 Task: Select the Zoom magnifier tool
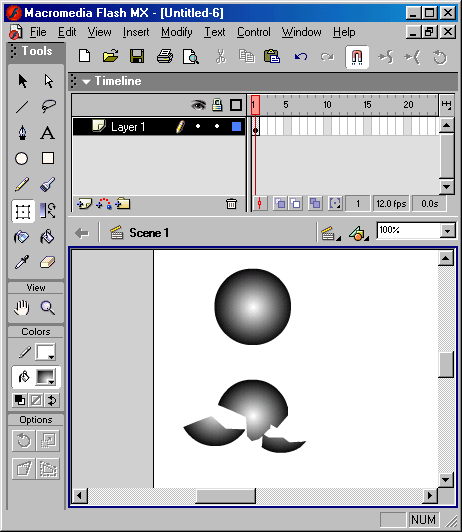[x=48, y=308]
